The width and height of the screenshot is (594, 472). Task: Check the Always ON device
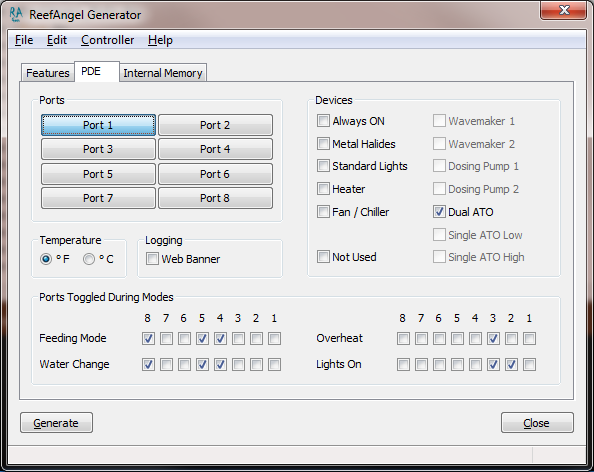tap(323, 121)
